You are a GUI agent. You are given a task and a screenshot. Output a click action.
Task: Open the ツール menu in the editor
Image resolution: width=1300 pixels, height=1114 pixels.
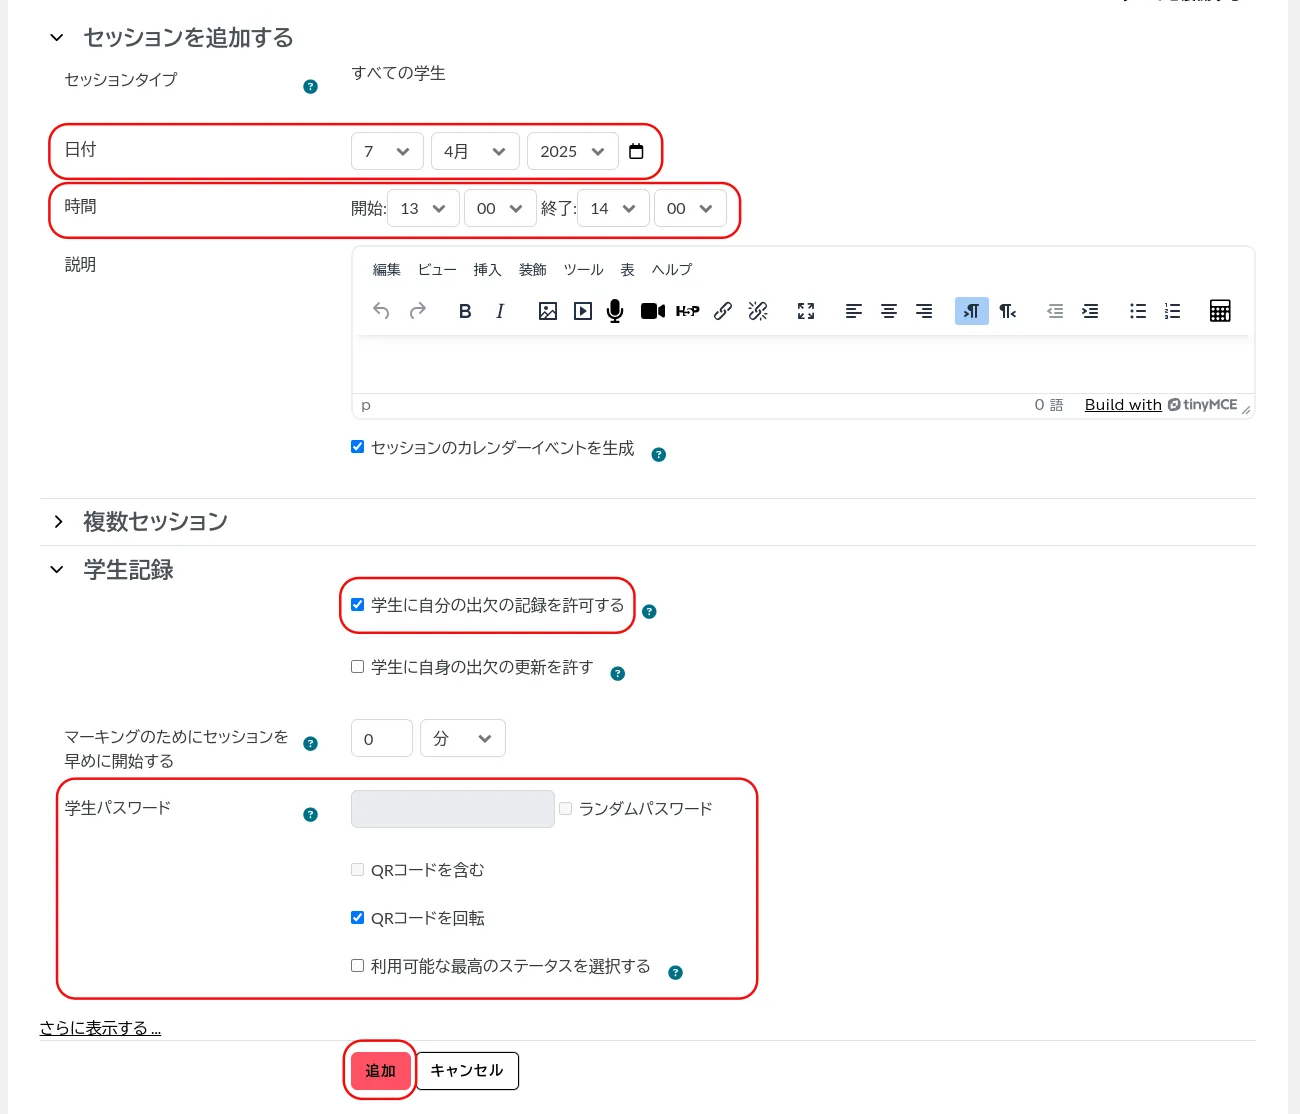pyautogui.click(x=583, y=270)
